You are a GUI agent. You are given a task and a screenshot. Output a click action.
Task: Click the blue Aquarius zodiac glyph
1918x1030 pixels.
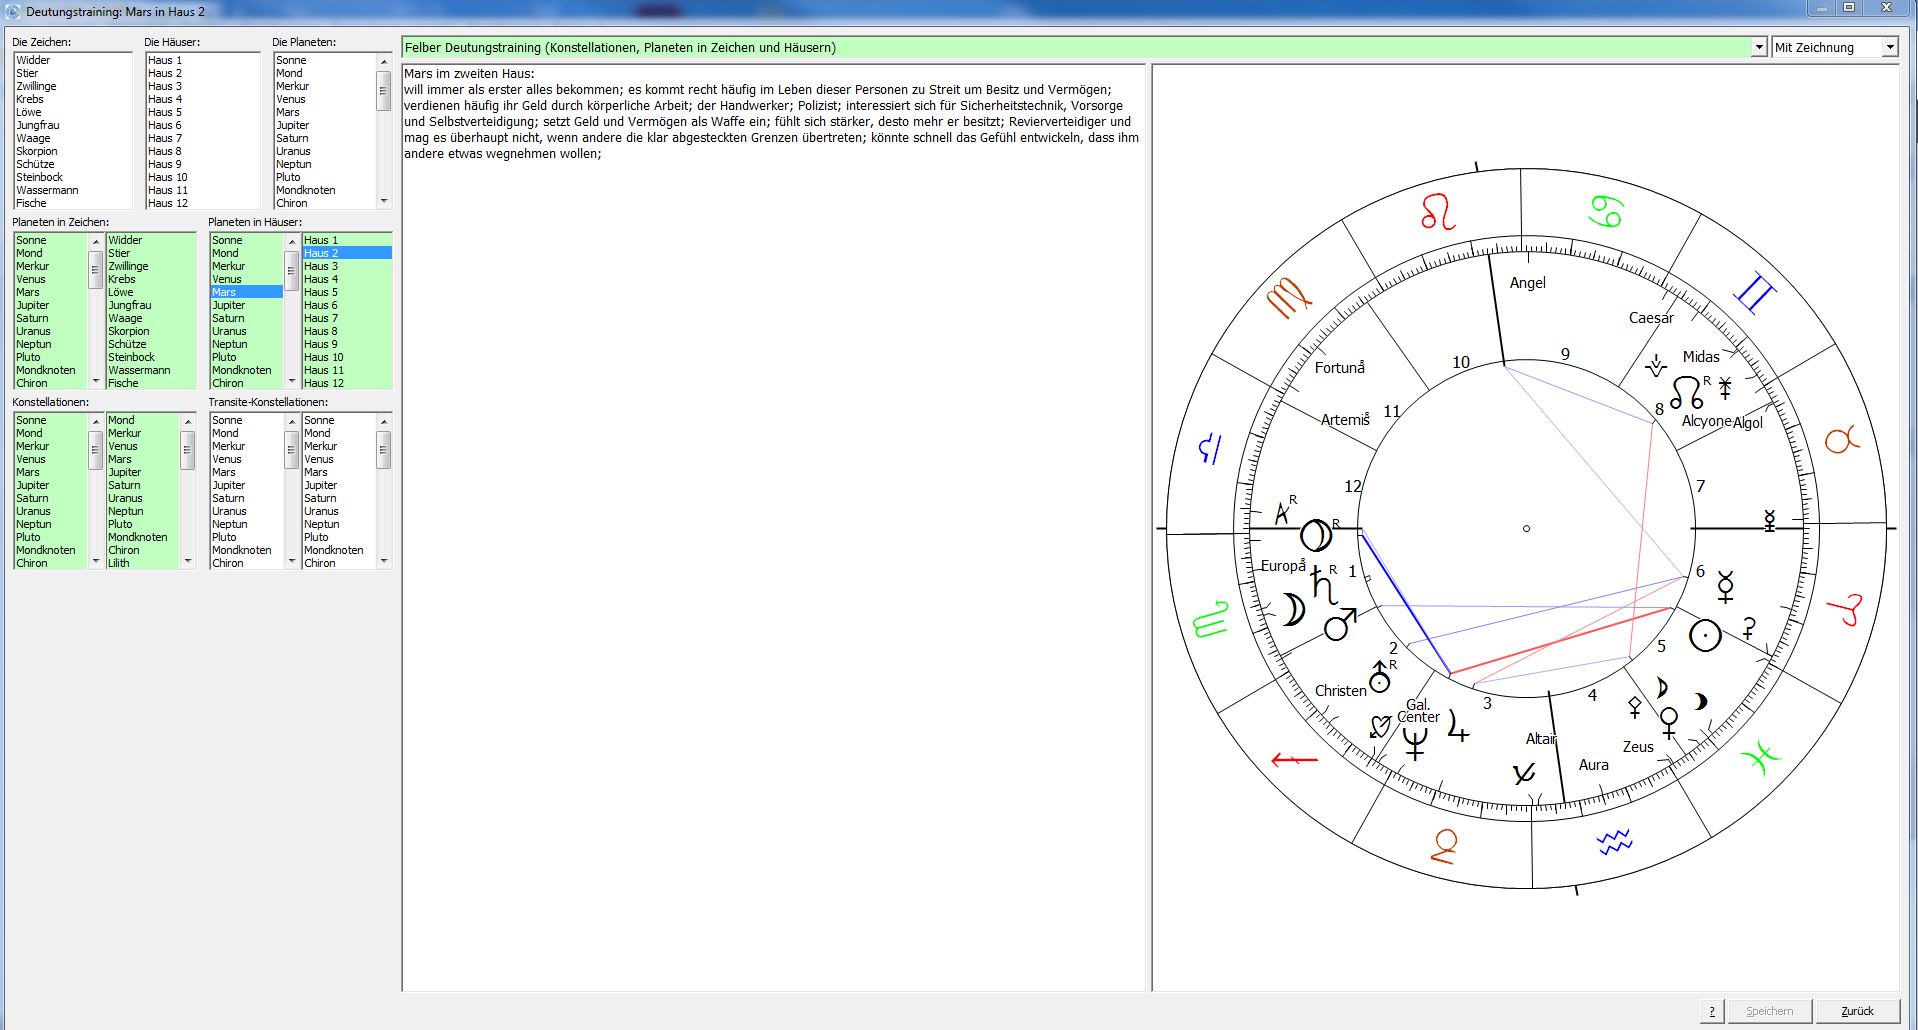click(1614, 842)
